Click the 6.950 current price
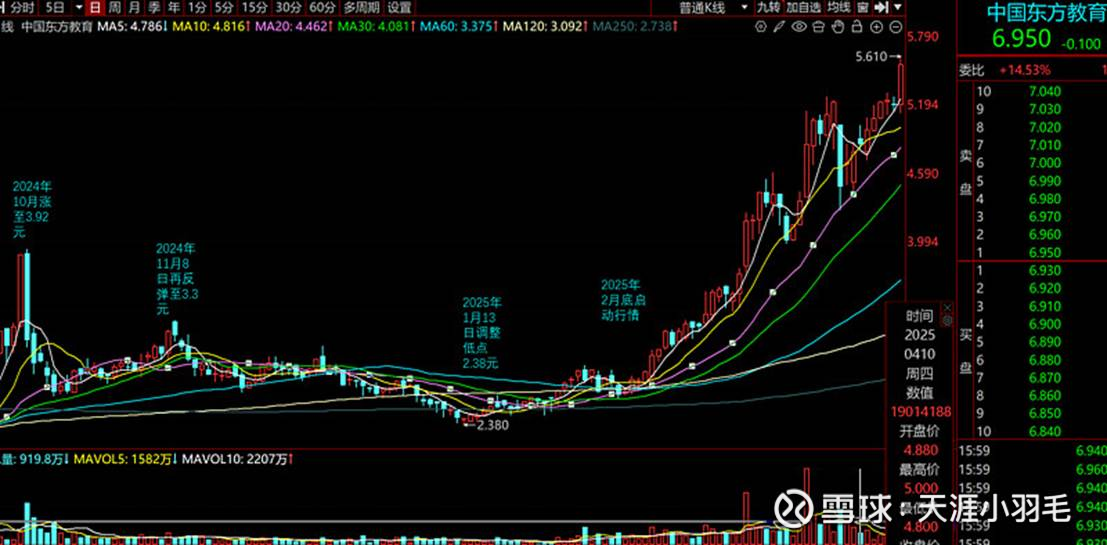This screenshot has width=1107, height=545. point(1022,39)
